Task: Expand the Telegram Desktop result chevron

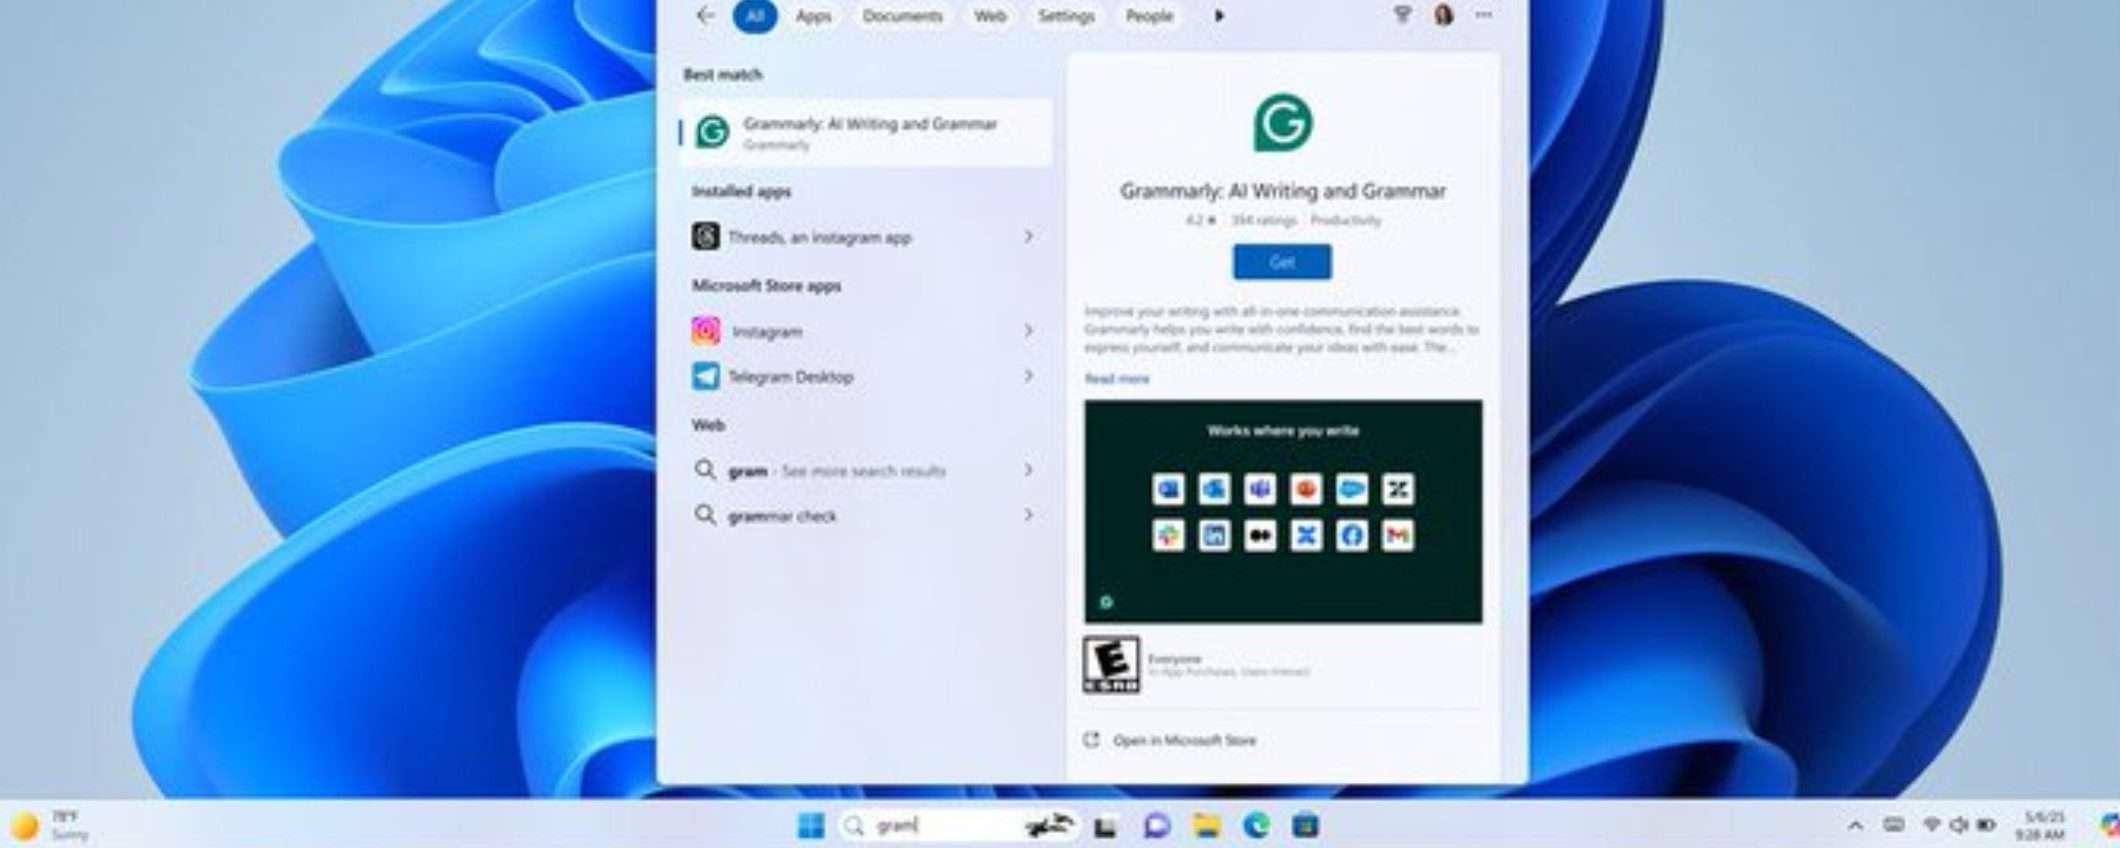Action: tap(1029, 377)
